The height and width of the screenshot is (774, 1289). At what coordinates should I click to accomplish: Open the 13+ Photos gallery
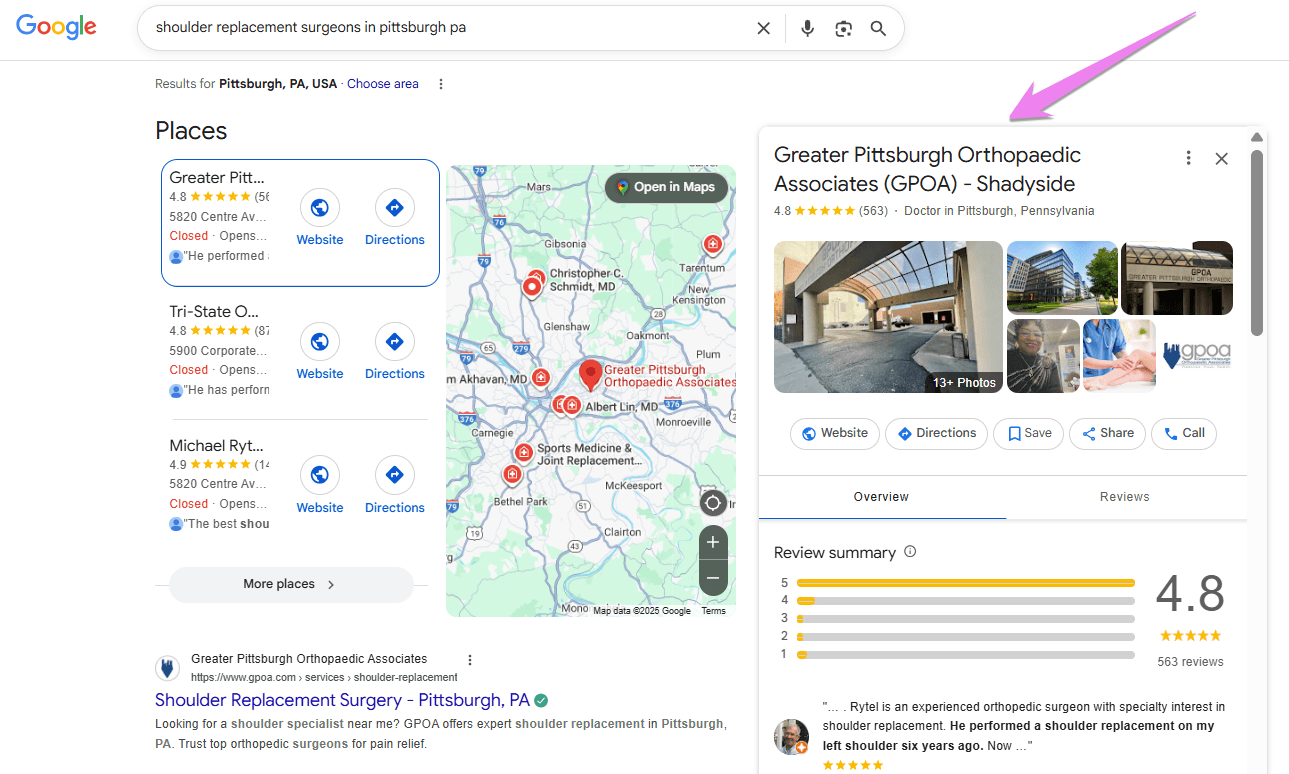pyautogui.click(x=963, y=382)
